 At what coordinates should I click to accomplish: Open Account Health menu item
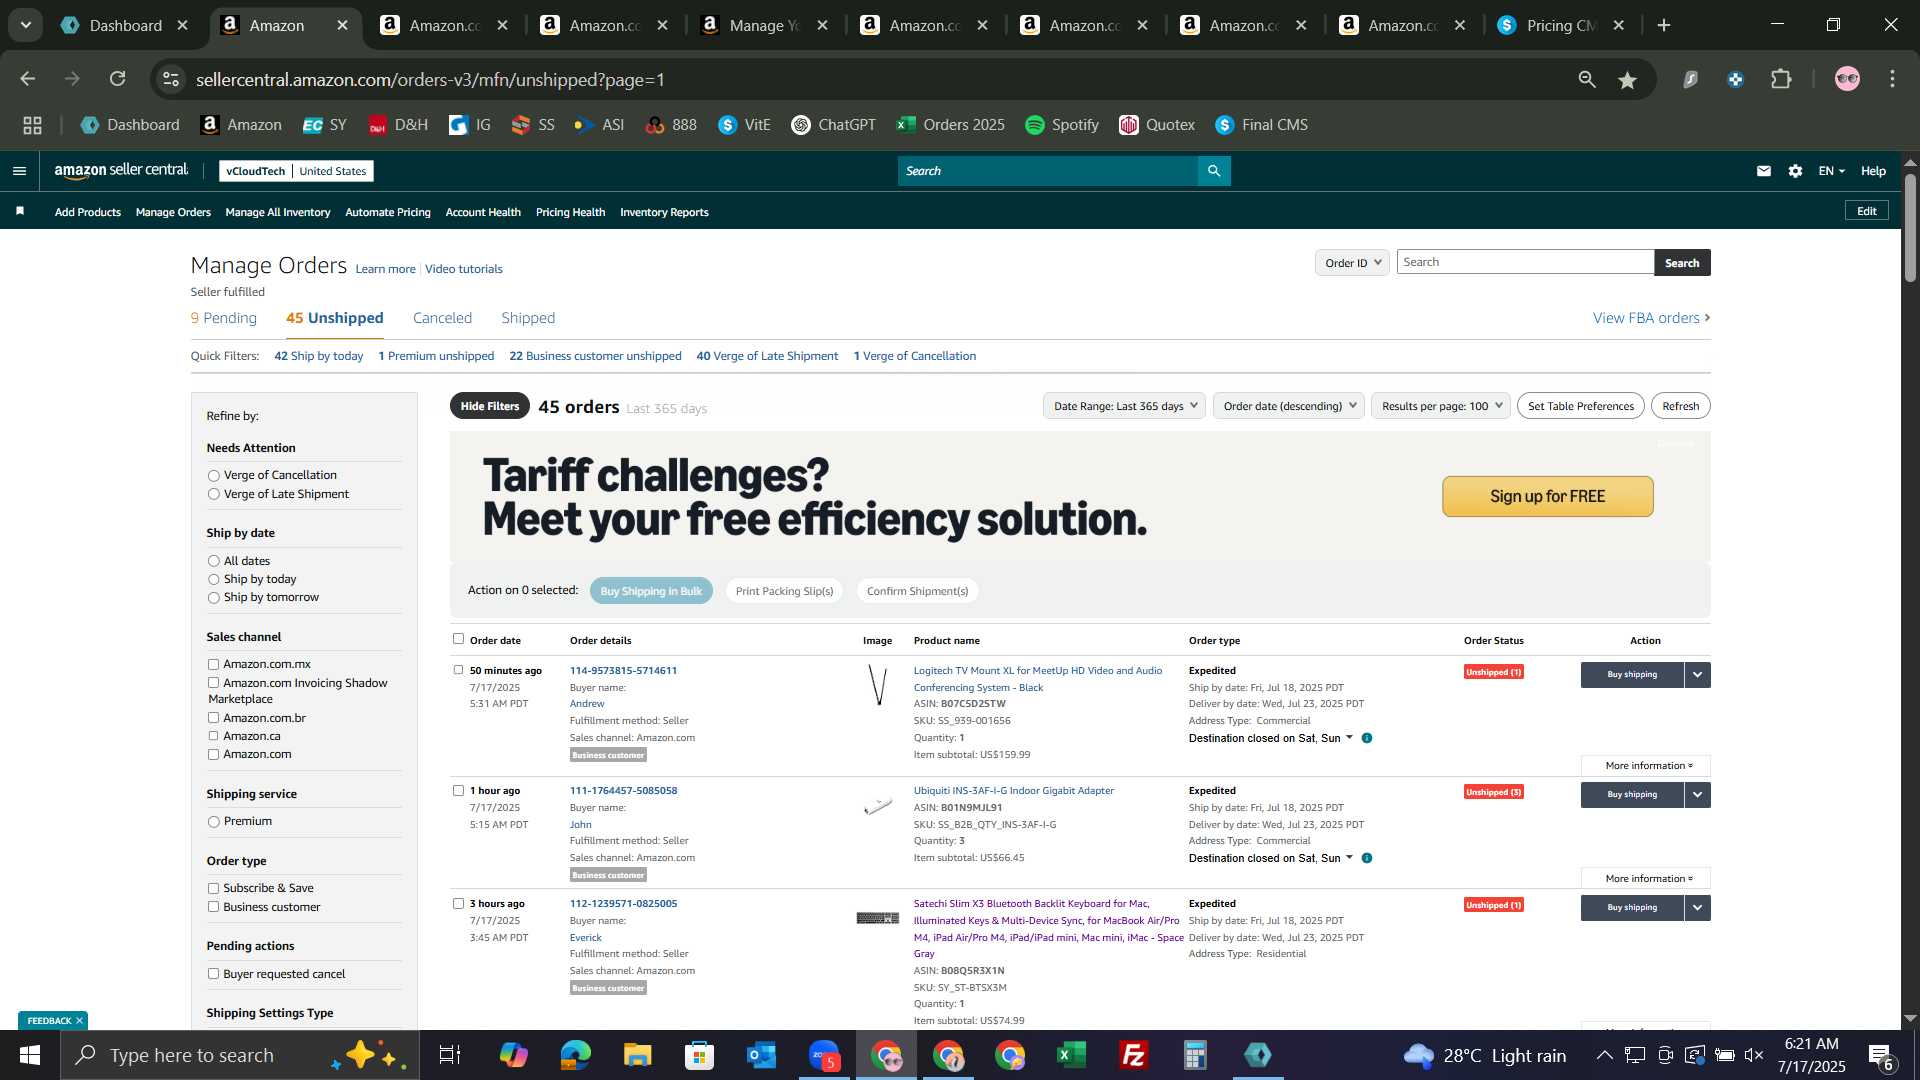pos(483,212)
